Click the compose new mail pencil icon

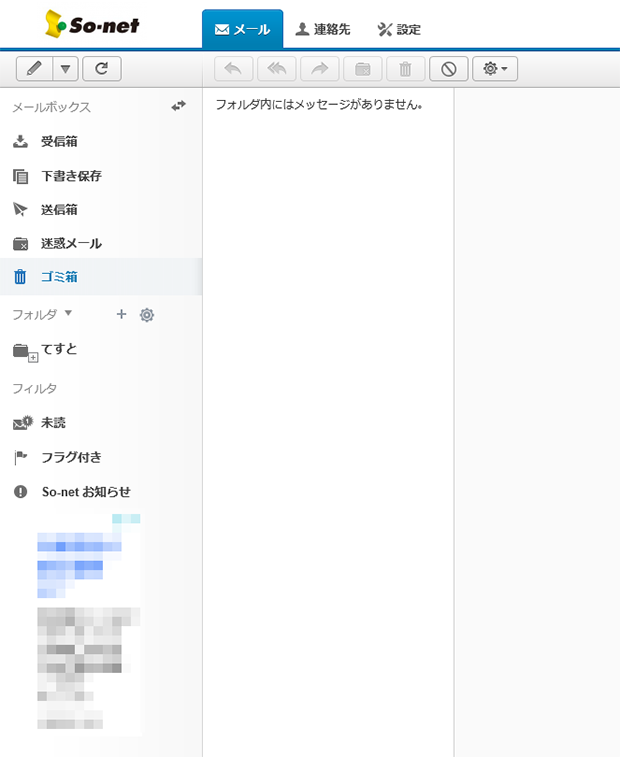pos(34,69)
